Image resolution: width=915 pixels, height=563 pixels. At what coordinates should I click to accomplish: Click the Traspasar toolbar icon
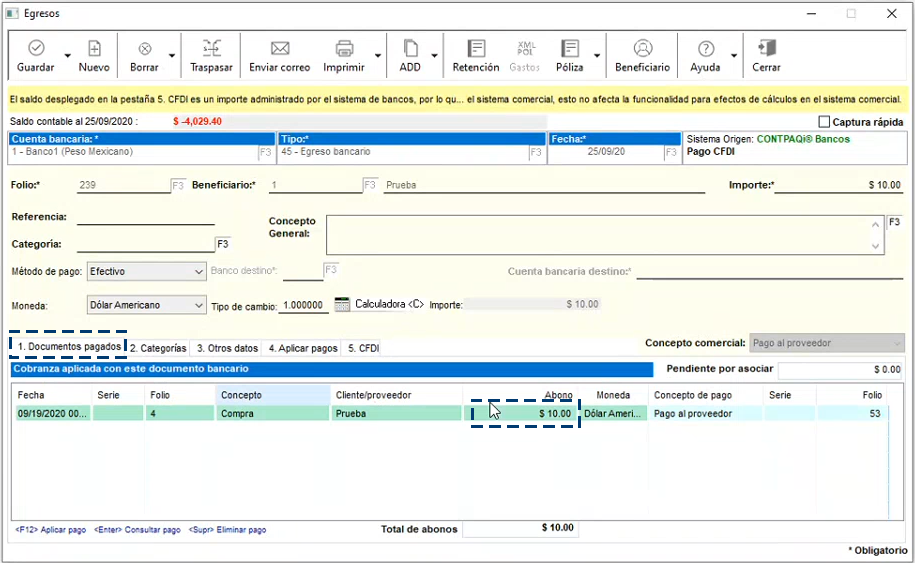pyautogui.click(x=211, y=48)
